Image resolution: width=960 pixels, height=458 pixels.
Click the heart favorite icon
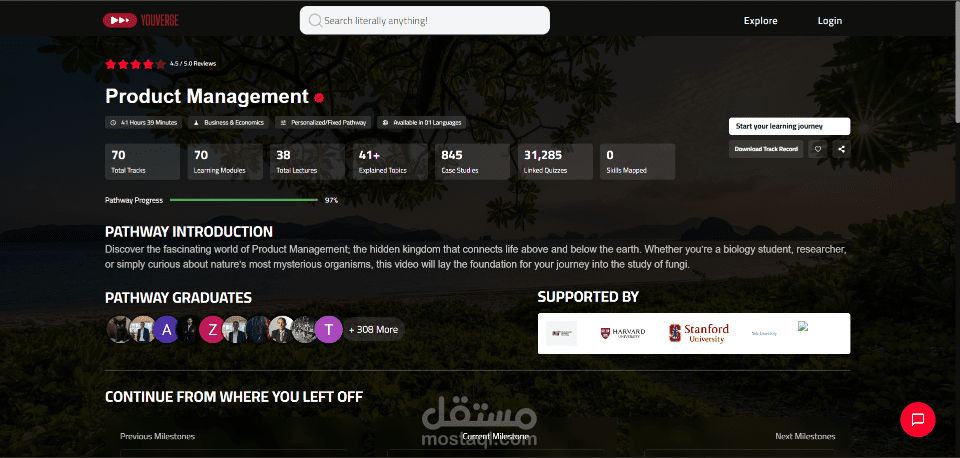click(817, 149)
